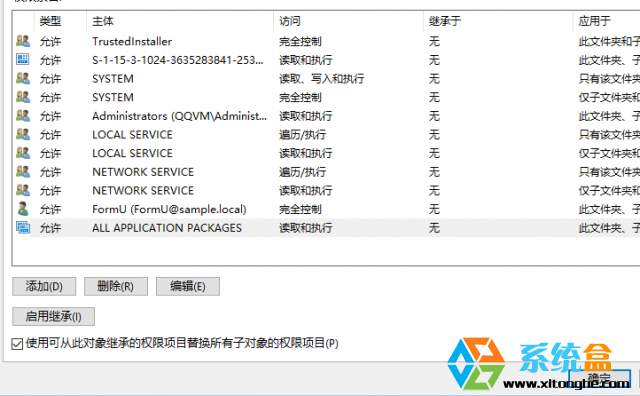Click the 删除(R) button
The image size is (640, 396).
tap(116, 286)
